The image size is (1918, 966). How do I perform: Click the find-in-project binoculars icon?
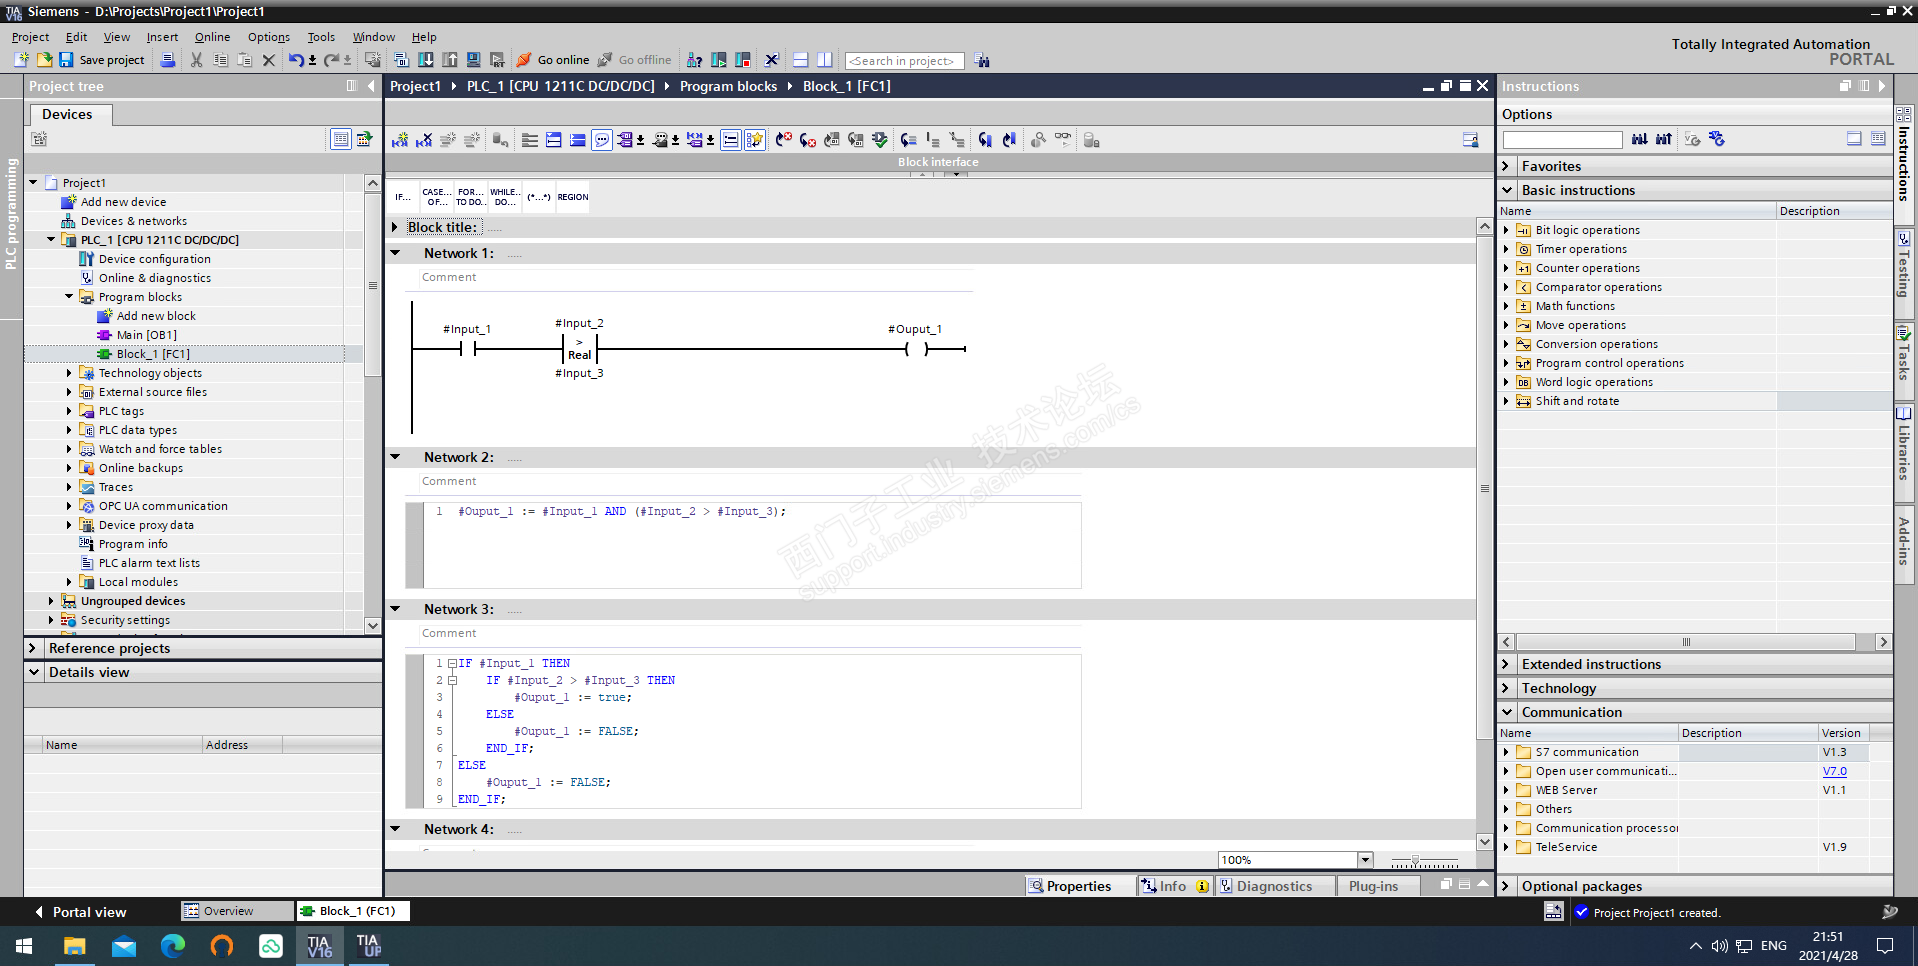[x=982, y=60]
